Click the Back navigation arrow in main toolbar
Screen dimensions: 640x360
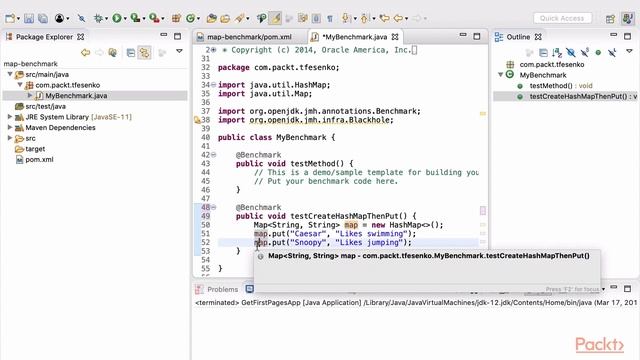398,18
